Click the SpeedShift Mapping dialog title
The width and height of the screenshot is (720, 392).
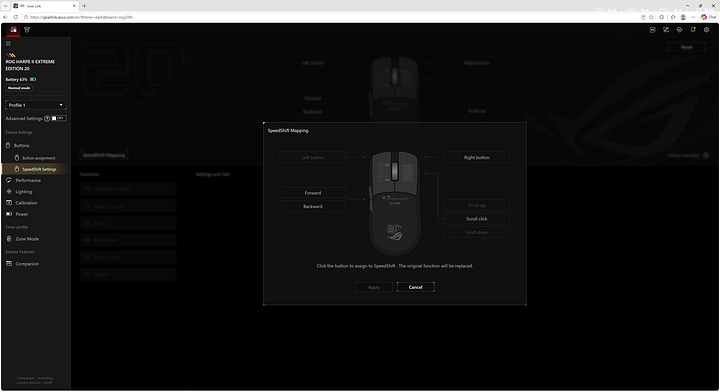288,131
